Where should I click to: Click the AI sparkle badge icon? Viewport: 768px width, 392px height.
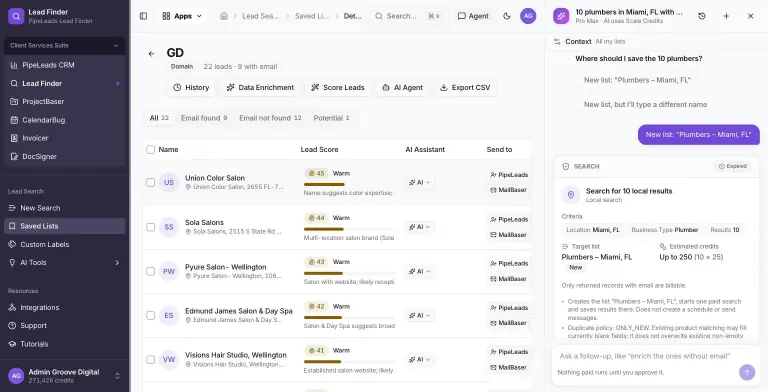561,16
